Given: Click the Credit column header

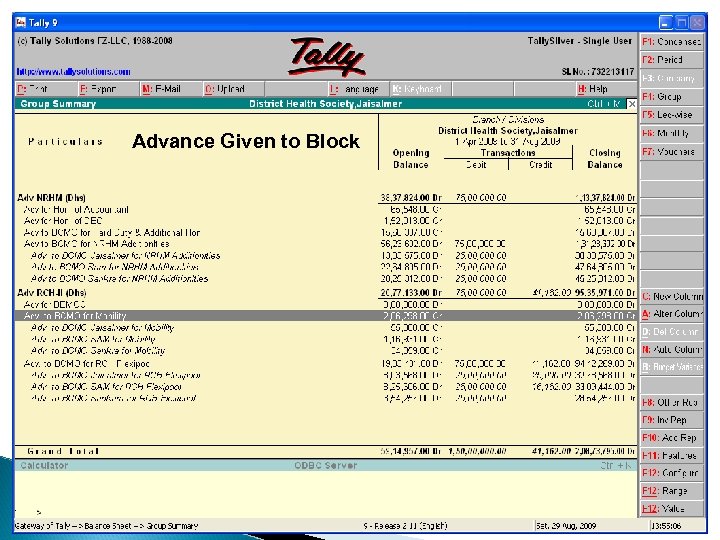Looking at the screenshot, I should point(540,164).
